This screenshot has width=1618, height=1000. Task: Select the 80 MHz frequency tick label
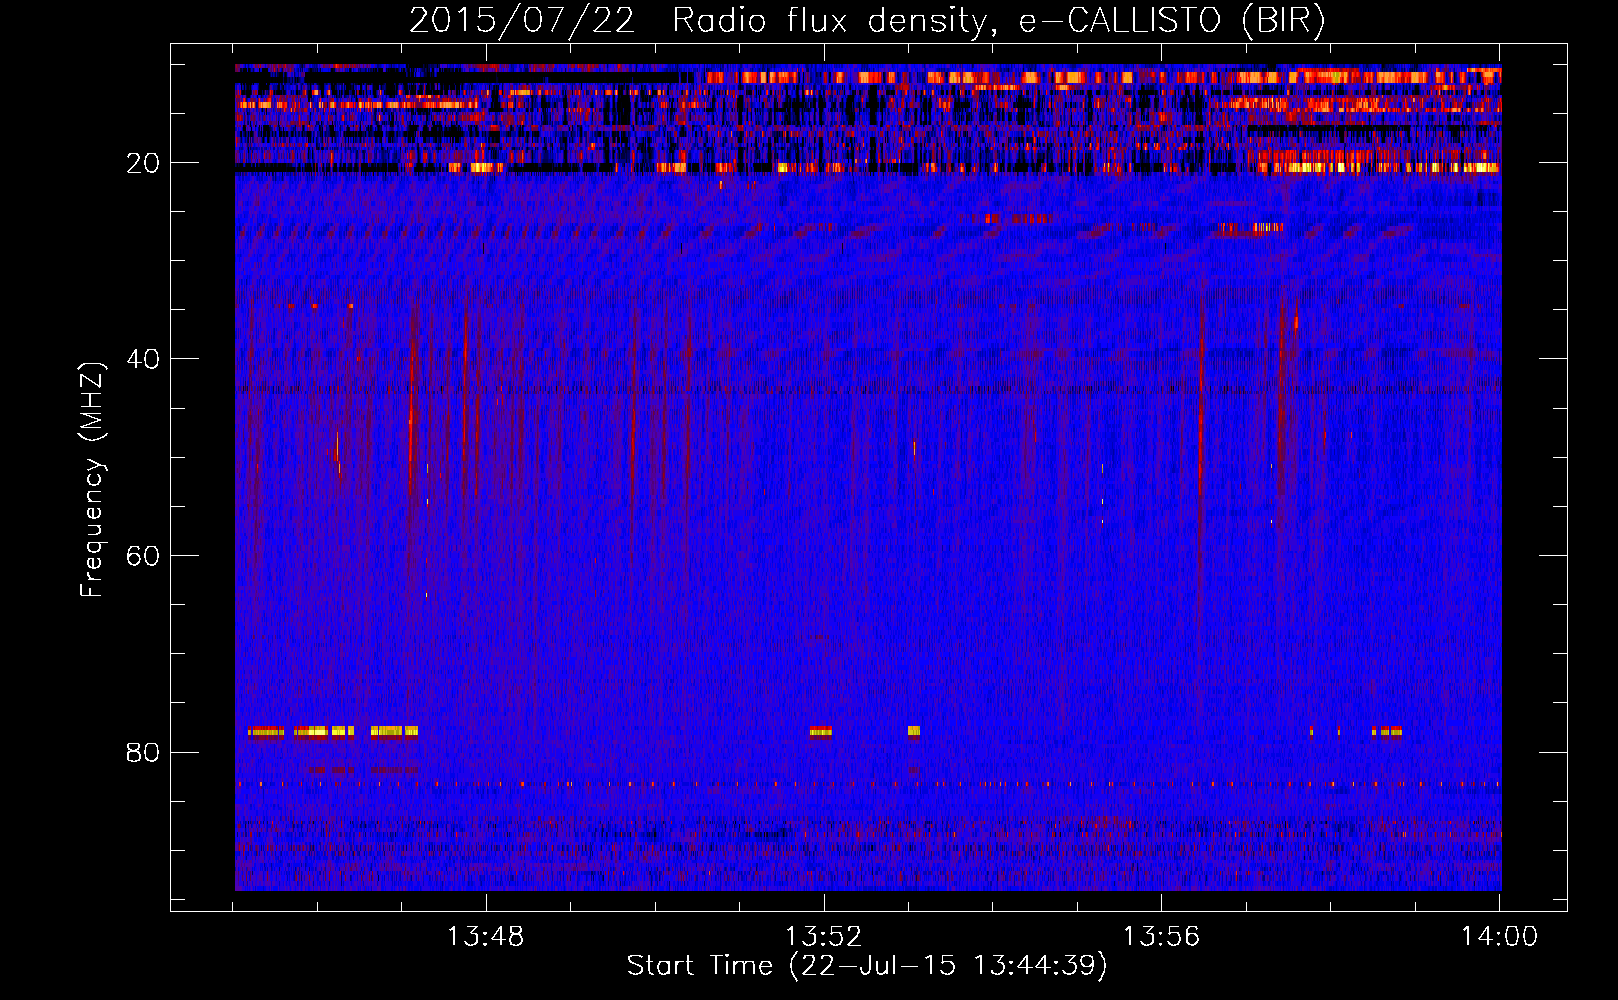coord(144,752)
